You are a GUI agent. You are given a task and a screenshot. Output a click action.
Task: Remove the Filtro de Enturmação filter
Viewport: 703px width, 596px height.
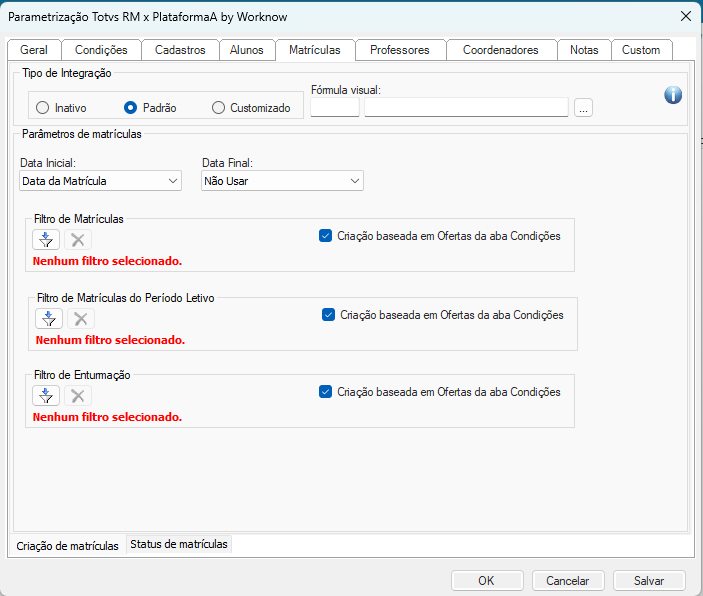78,395
